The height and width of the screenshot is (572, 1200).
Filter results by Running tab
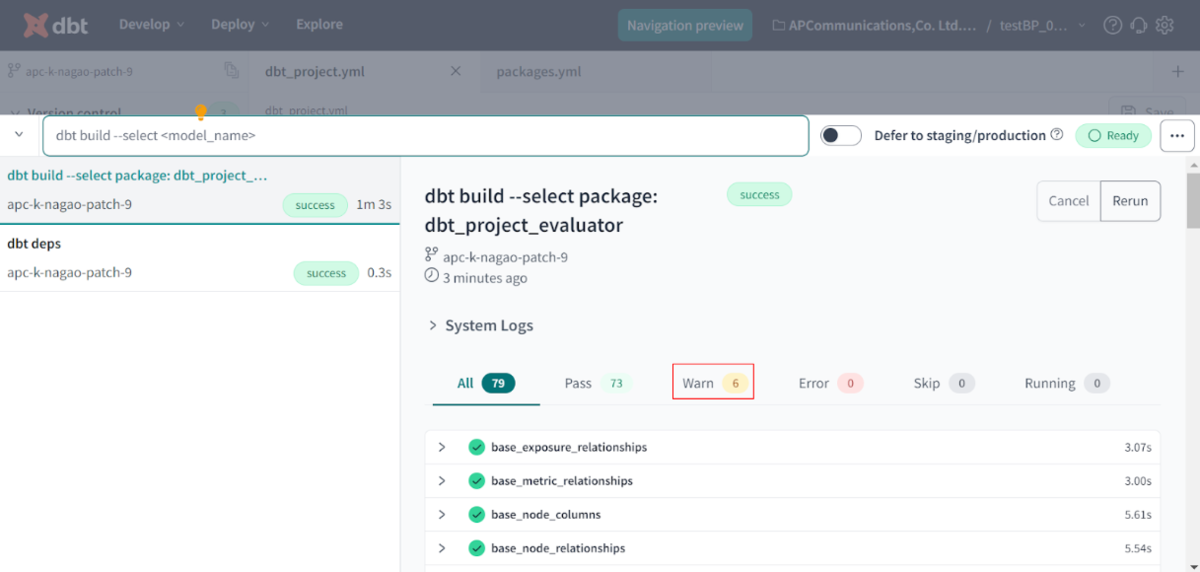click(x=1067, y=383)
